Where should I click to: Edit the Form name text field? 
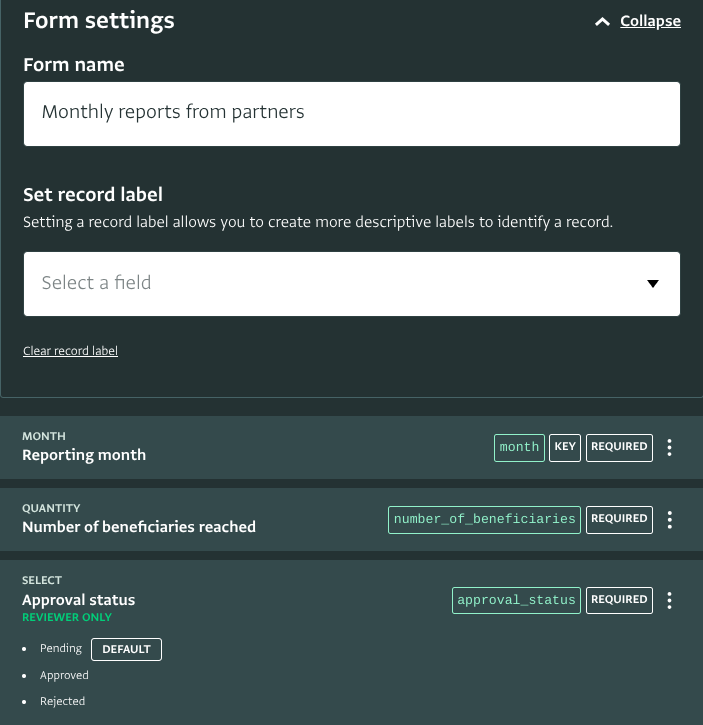[x=352, y=114]
